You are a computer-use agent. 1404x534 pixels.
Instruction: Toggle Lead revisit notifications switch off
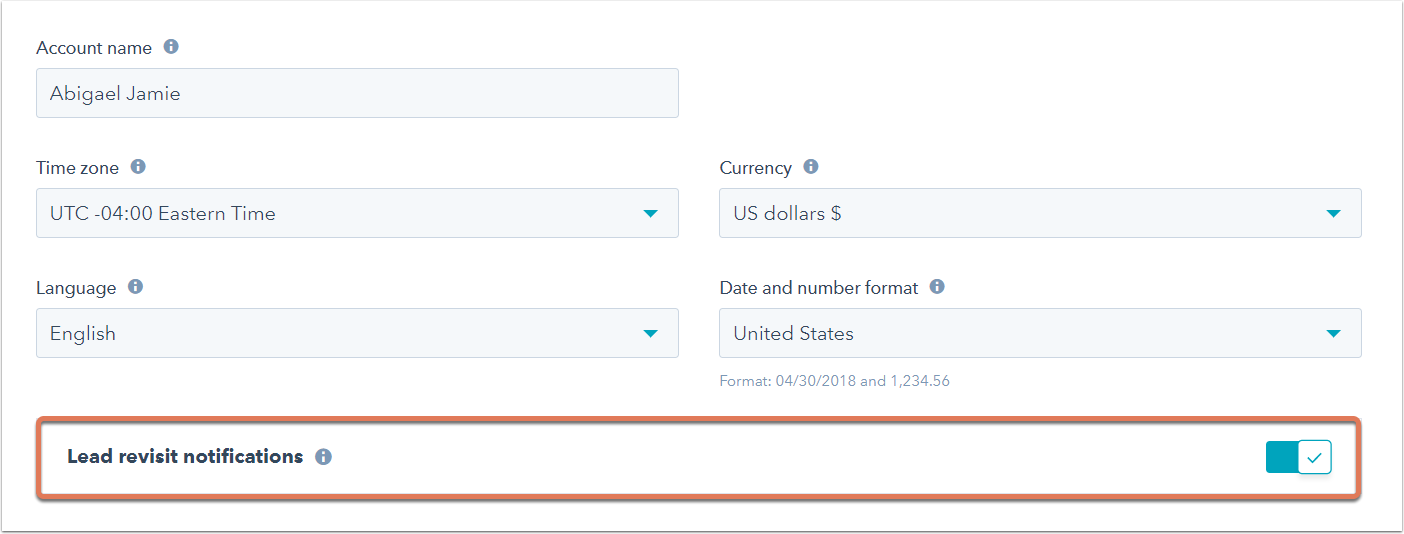point(1298,457)
